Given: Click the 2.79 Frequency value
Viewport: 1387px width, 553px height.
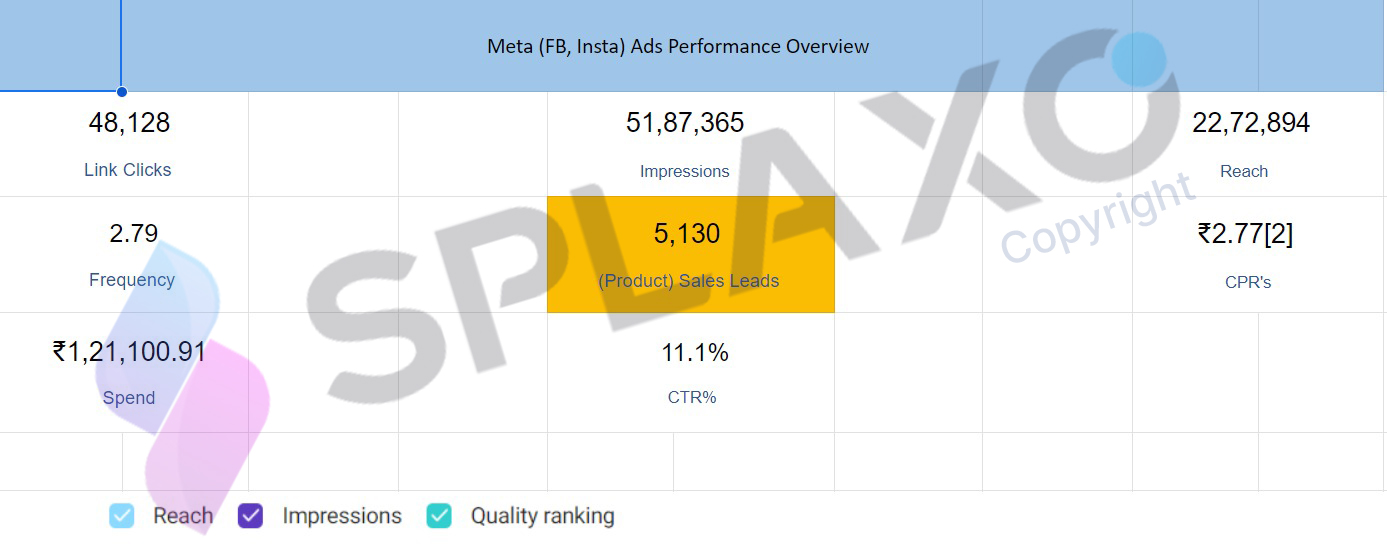Looking at the screenshot, I should tap(134, 234).
